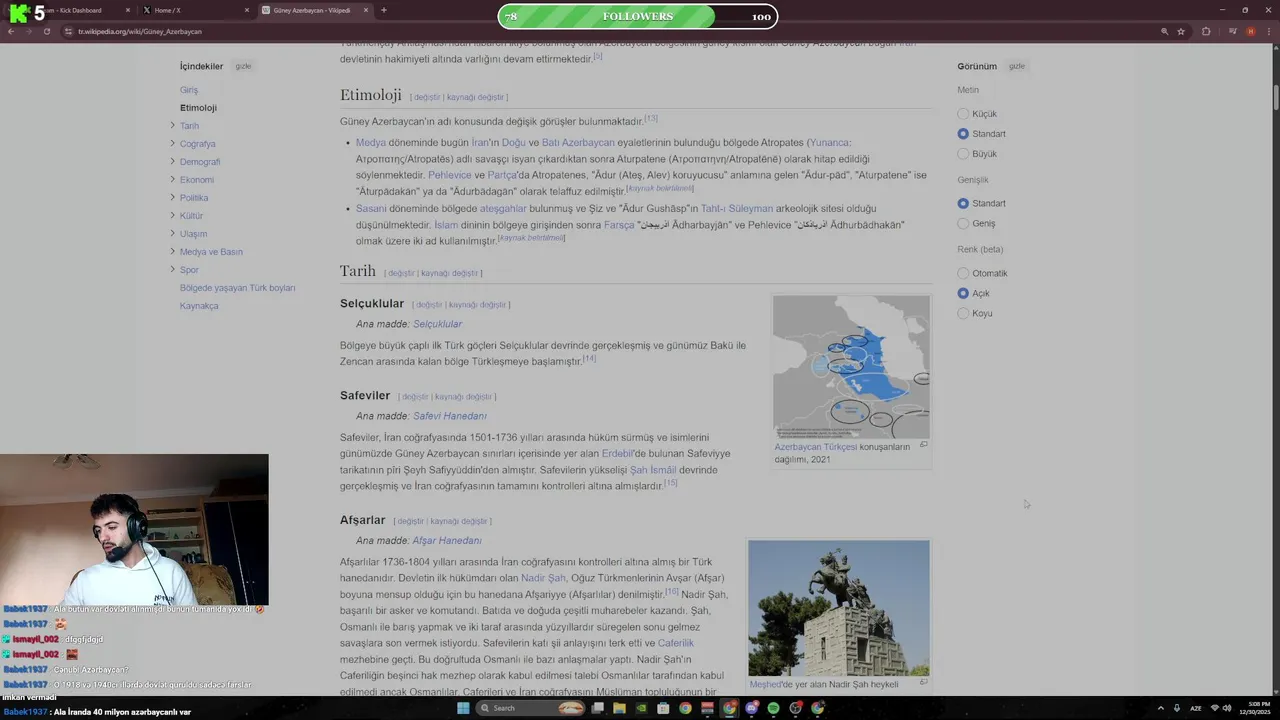Screen dimensions: 1280x720
Task: Hide the İçindekiler sidebar with gizle
Action: [x=243, y=66]
